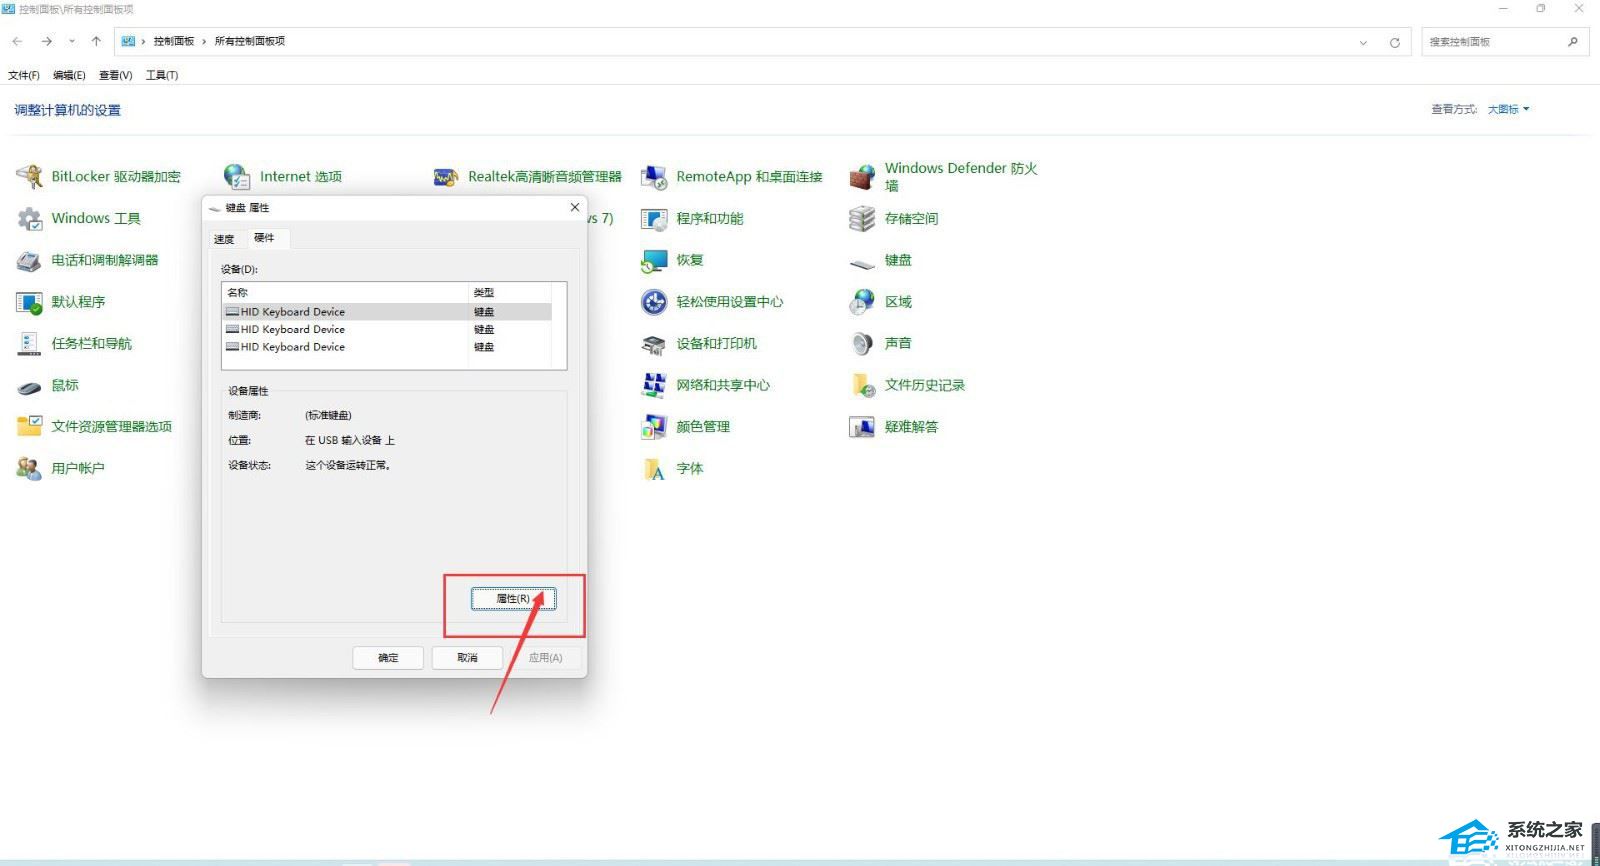Confirm with the 确定 button

pos(388,658)
